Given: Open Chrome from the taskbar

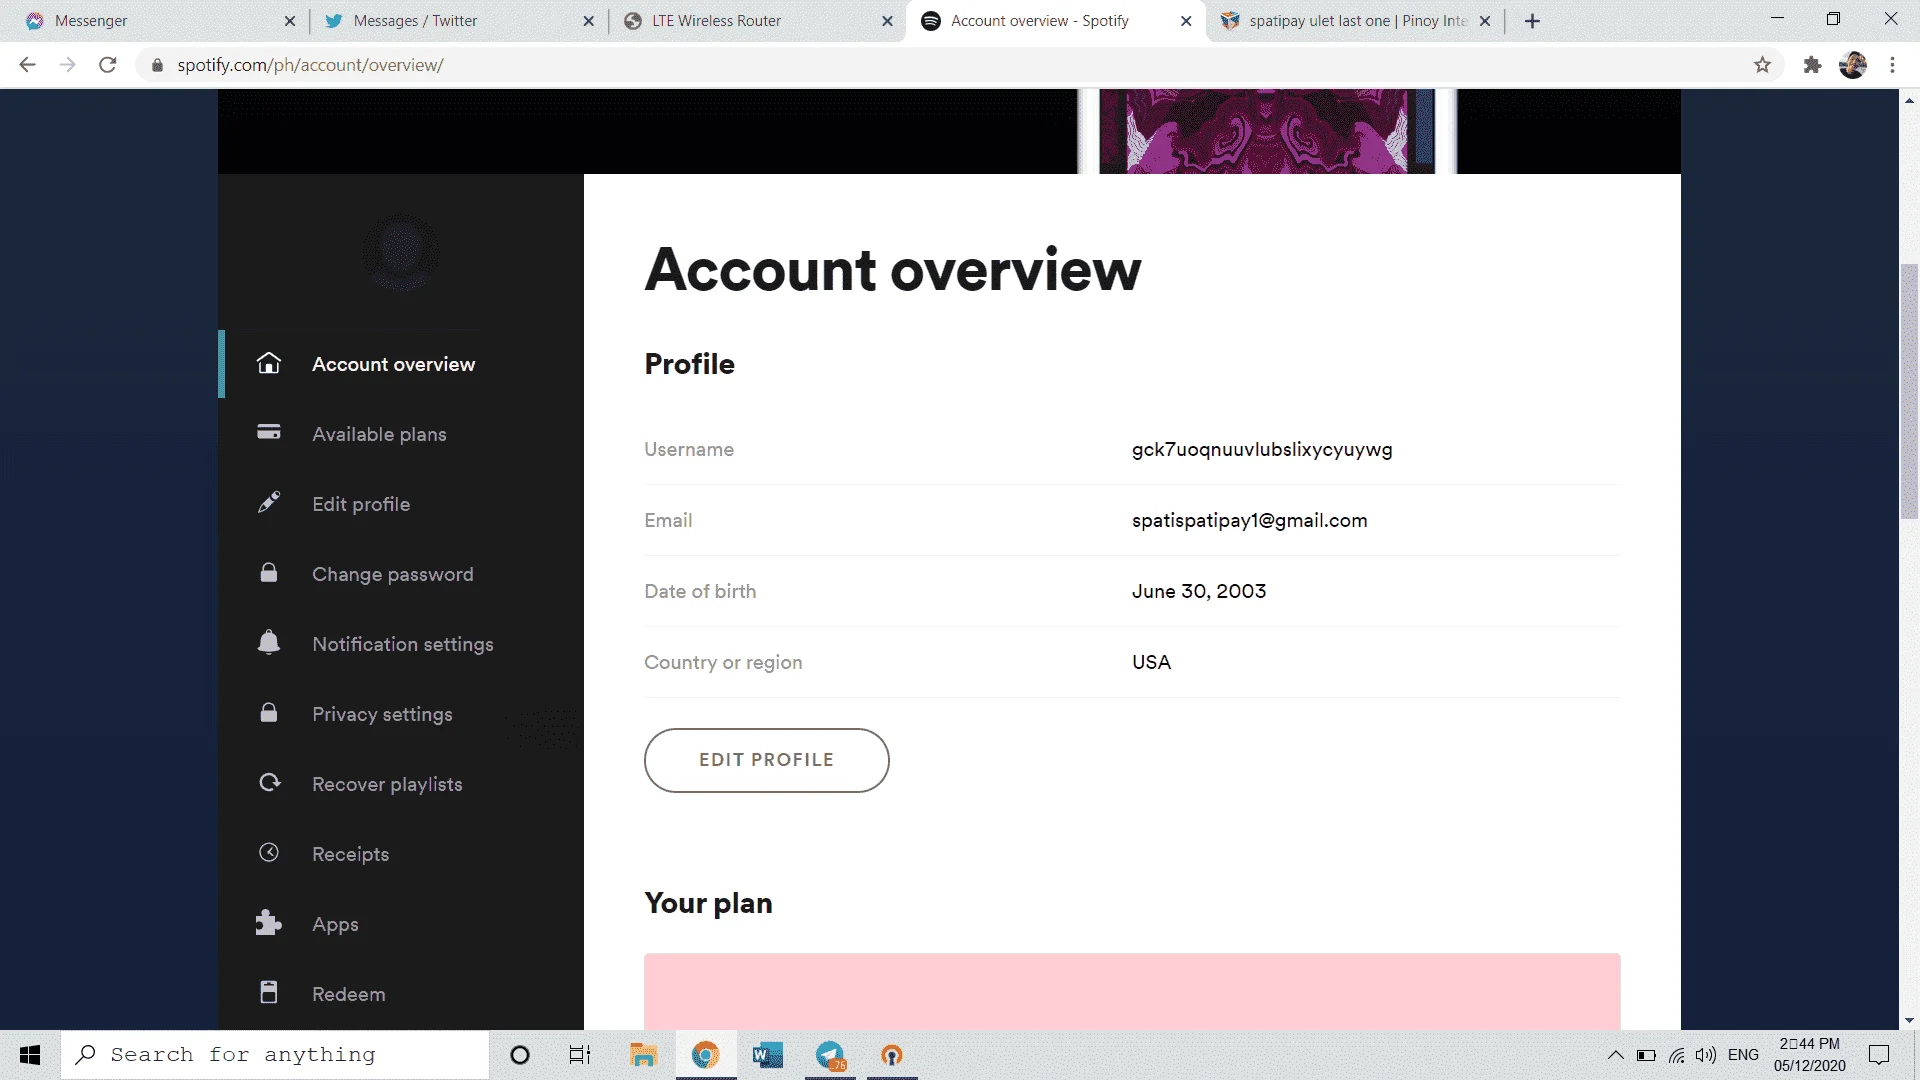Looking at the screenshot, I should pos(706,1055).
